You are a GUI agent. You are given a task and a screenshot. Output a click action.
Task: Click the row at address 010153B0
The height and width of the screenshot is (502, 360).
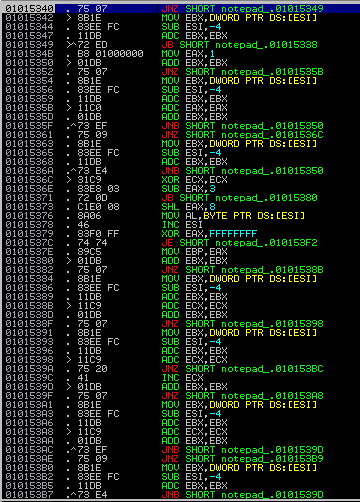tap(180, 467)
